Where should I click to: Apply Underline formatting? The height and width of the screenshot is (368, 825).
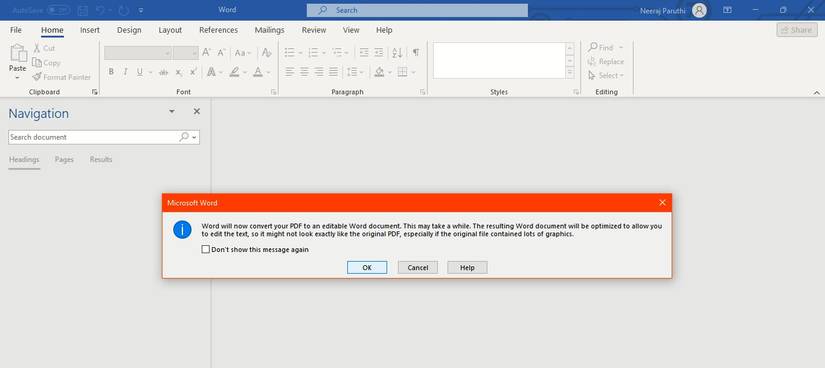(x=139, y=72)
